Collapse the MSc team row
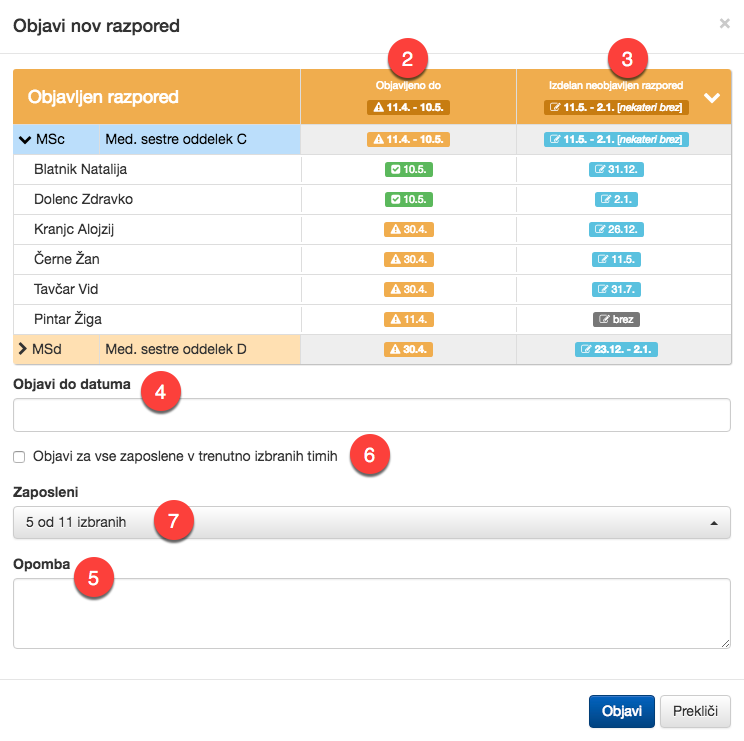Image resolution: width=744 pixels, height=741 pixels. [26, 140]
